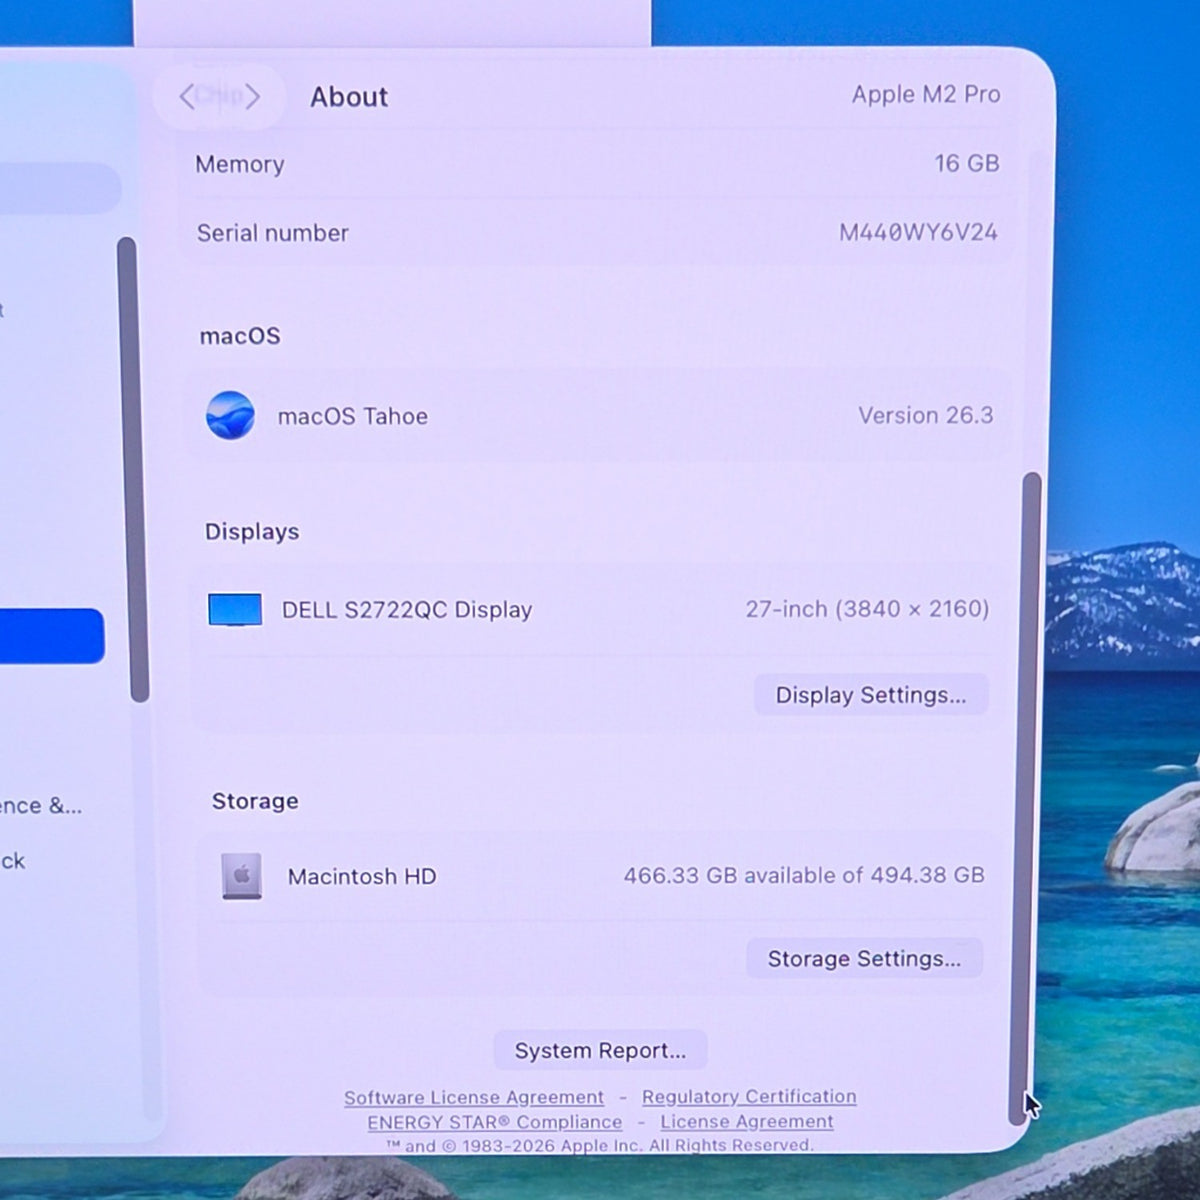The width and height of the screenshot is (1200, 1200).
Task: Click the macOS Tahoe name
Action: tap(353, 416)
